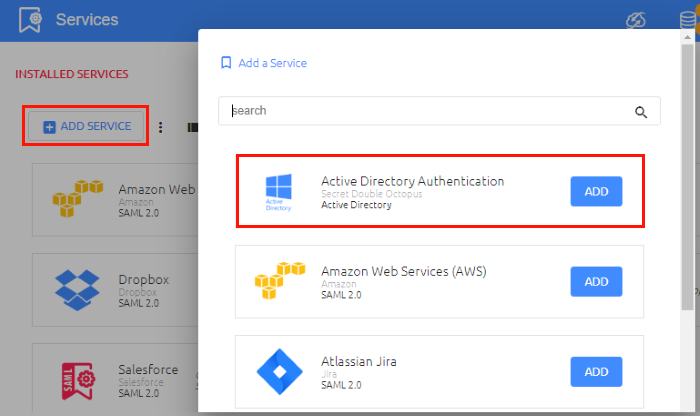The width and height of the screenshot is (700, 416).
Task: Click the Active Directory Windows logo icon
Action: pos(279,192)
